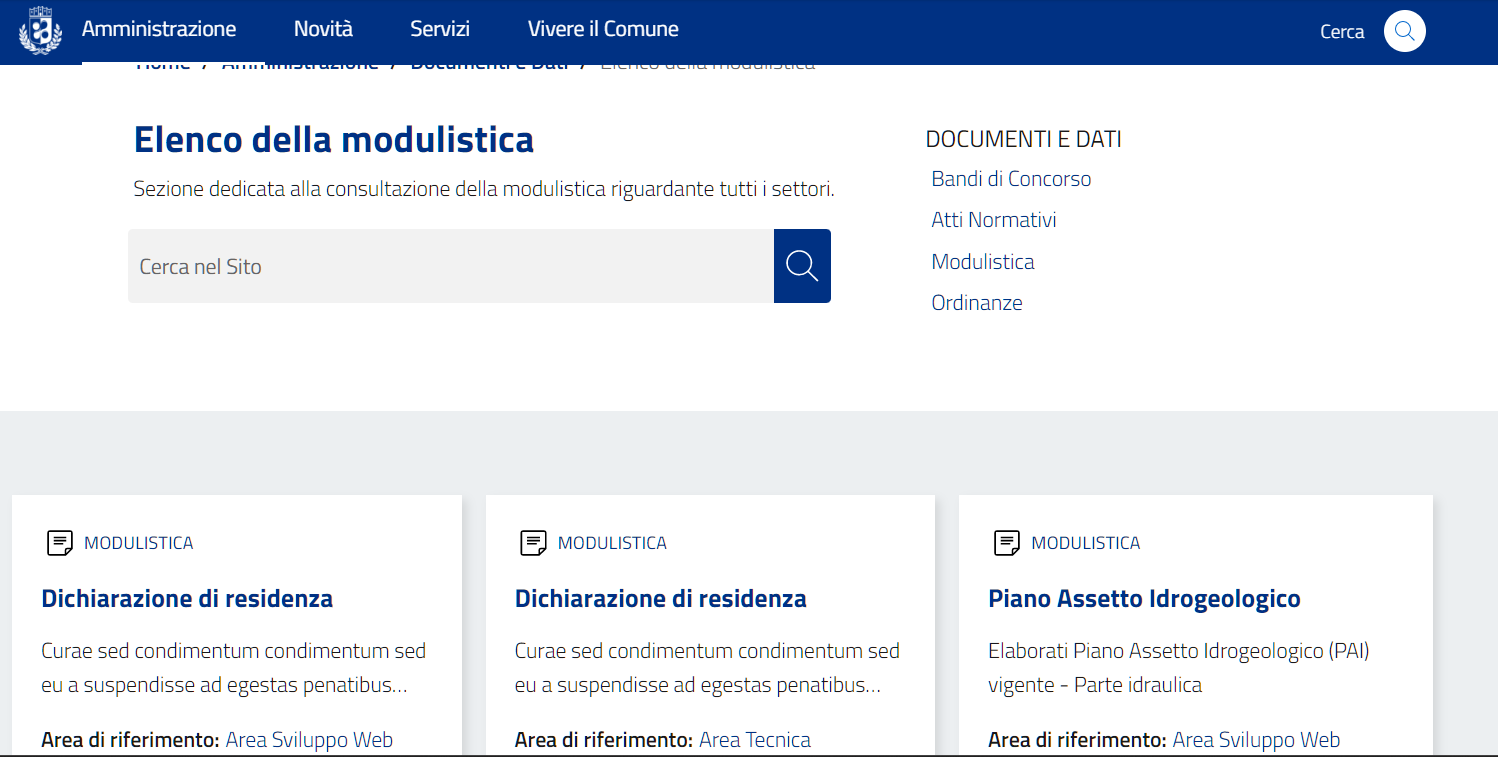Open the Amministrazione menu
This screenshot has height=757, width=1498.
tap(159, 29)
